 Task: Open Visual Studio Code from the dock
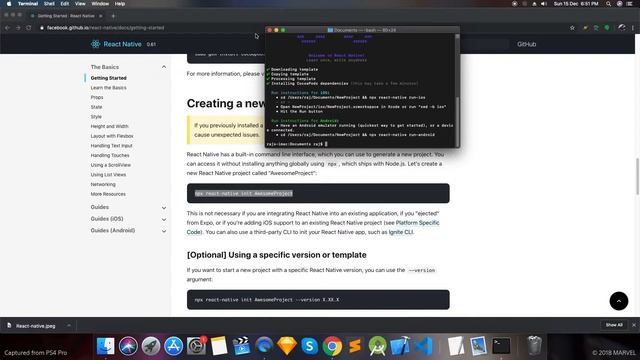[423, 346]
